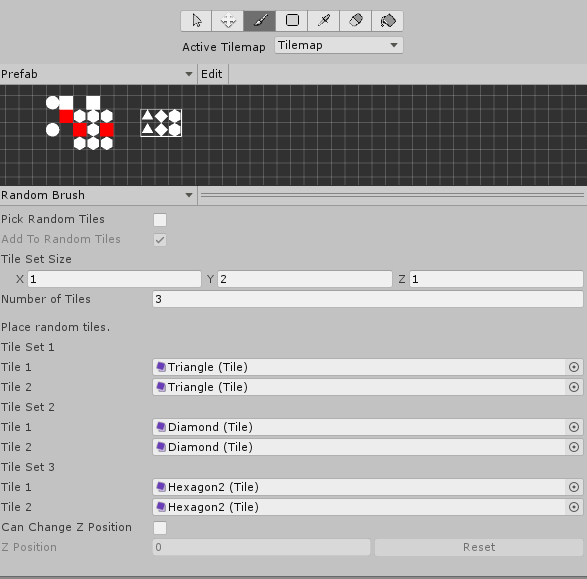This screenshot has width=587, height=579.
Task: Enable Can Change Z Position checkbox
Action: [x=160, y=528]
